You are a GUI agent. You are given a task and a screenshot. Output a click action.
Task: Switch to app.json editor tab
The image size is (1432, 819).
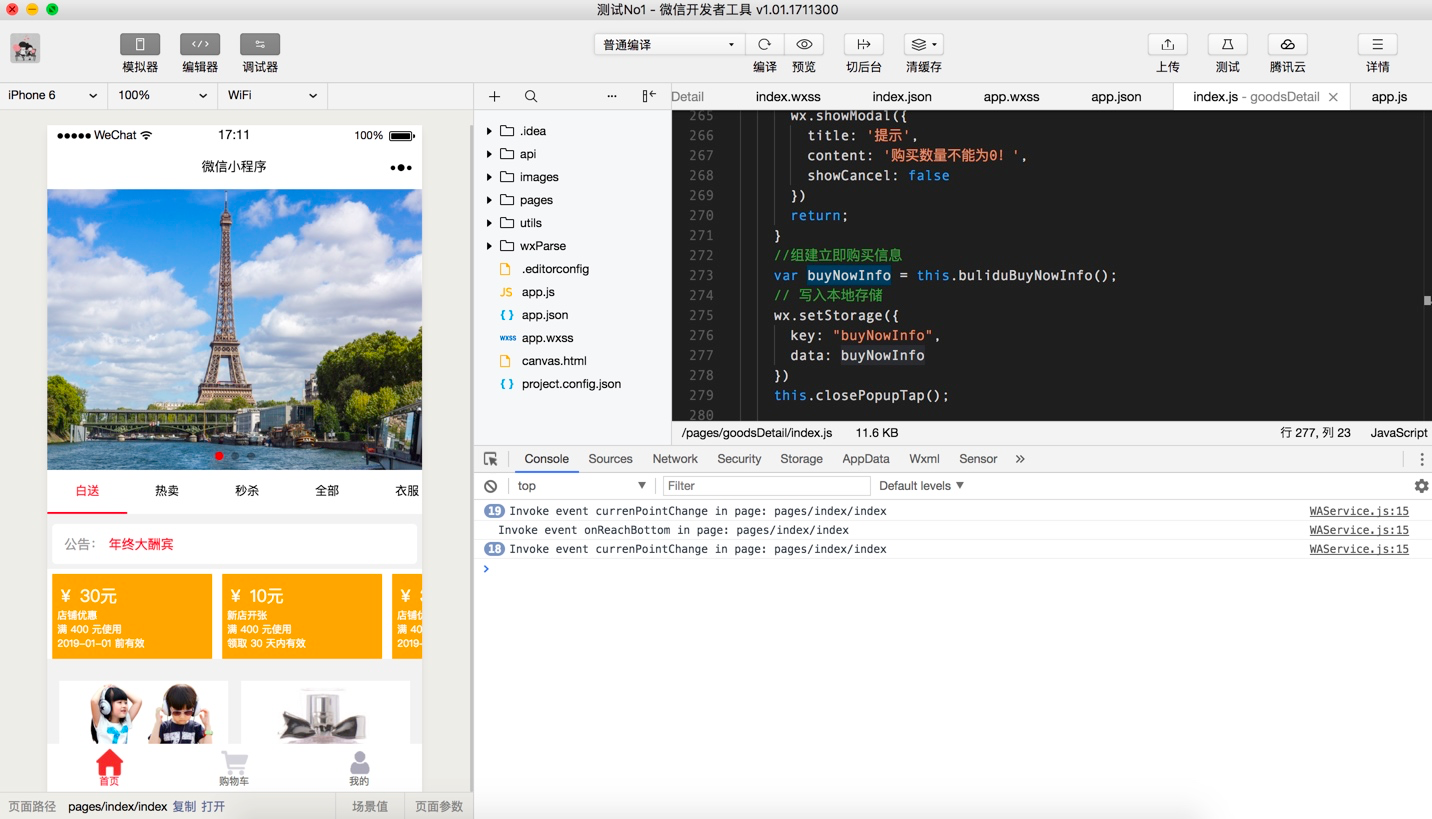[1116, 97]
